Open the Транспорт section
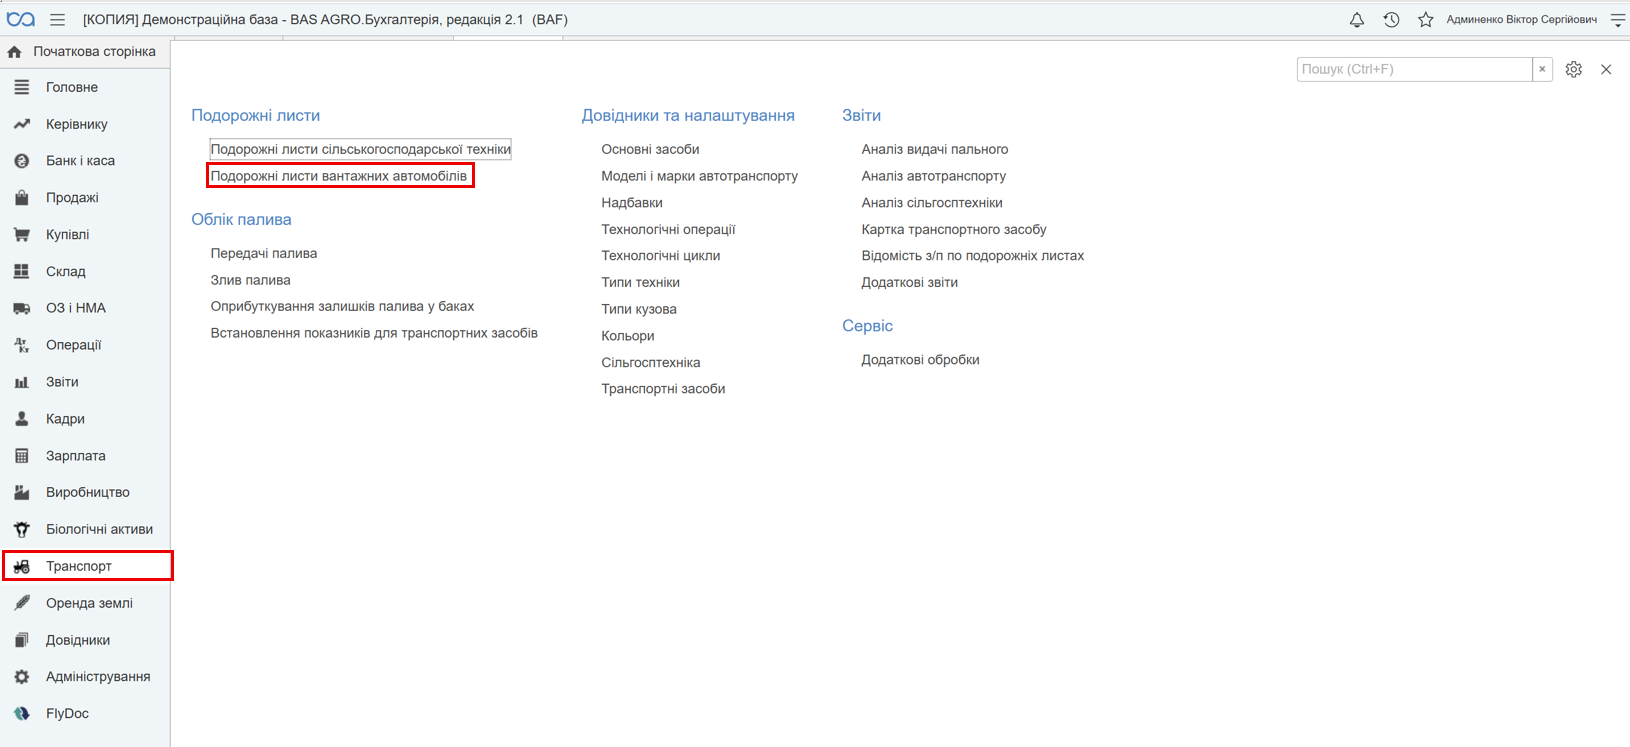The height and width of the screenshot is (747, 1630). 87,566
